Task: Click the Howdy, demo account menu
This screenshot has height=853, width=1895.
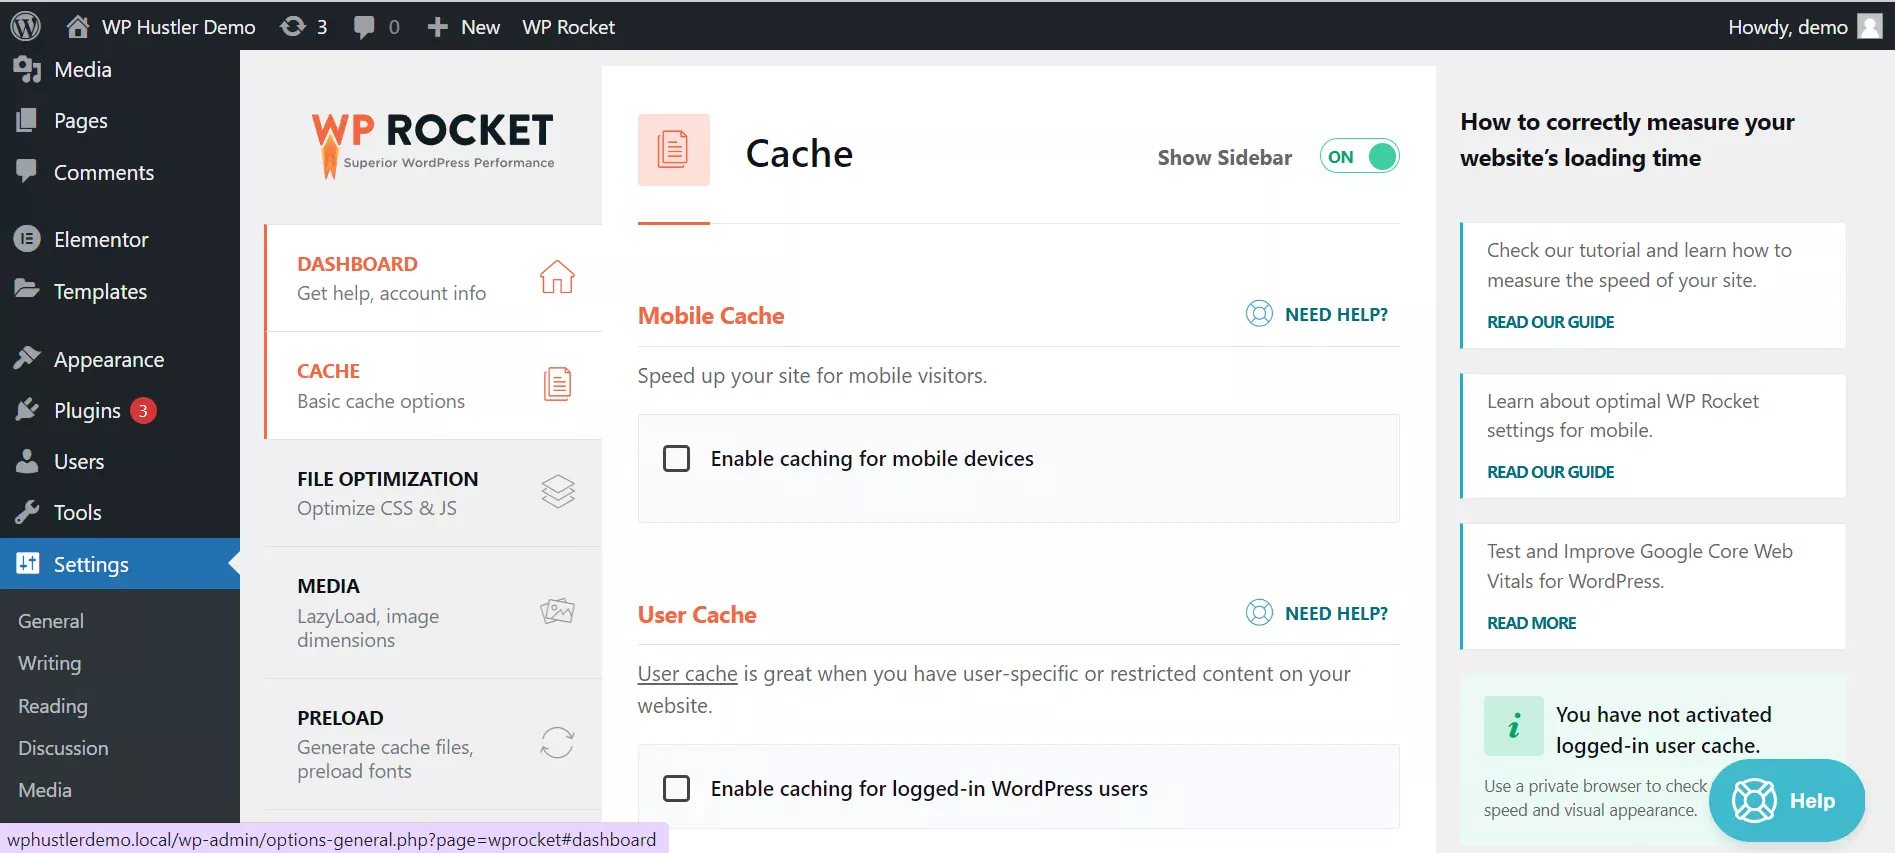Action: point(1804,27)
